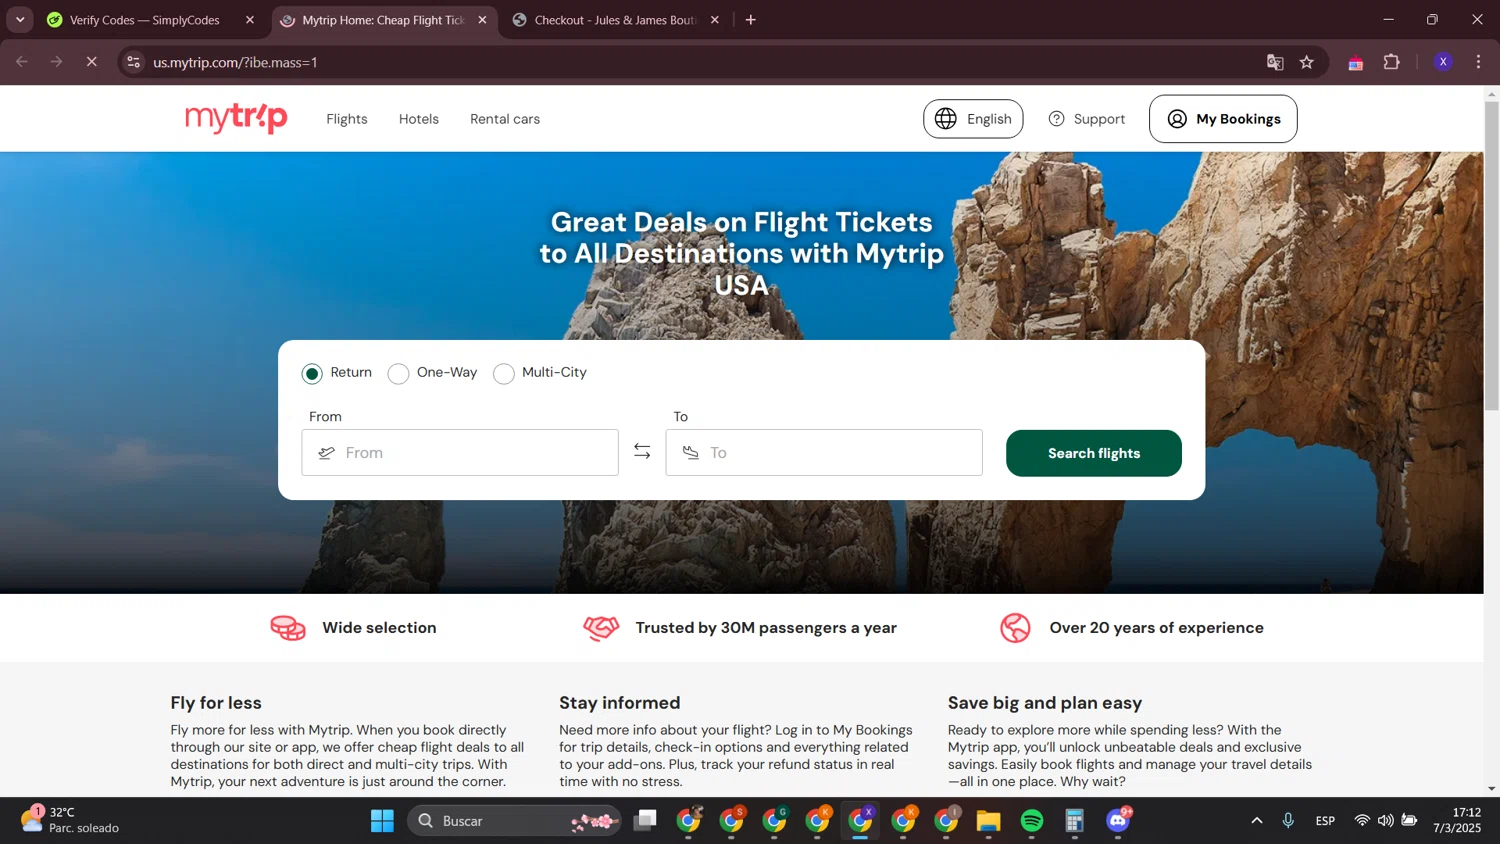Click the To destination input field
Image resolution: width=1500 pixels, height=844 pixels.
coord(824,452)
